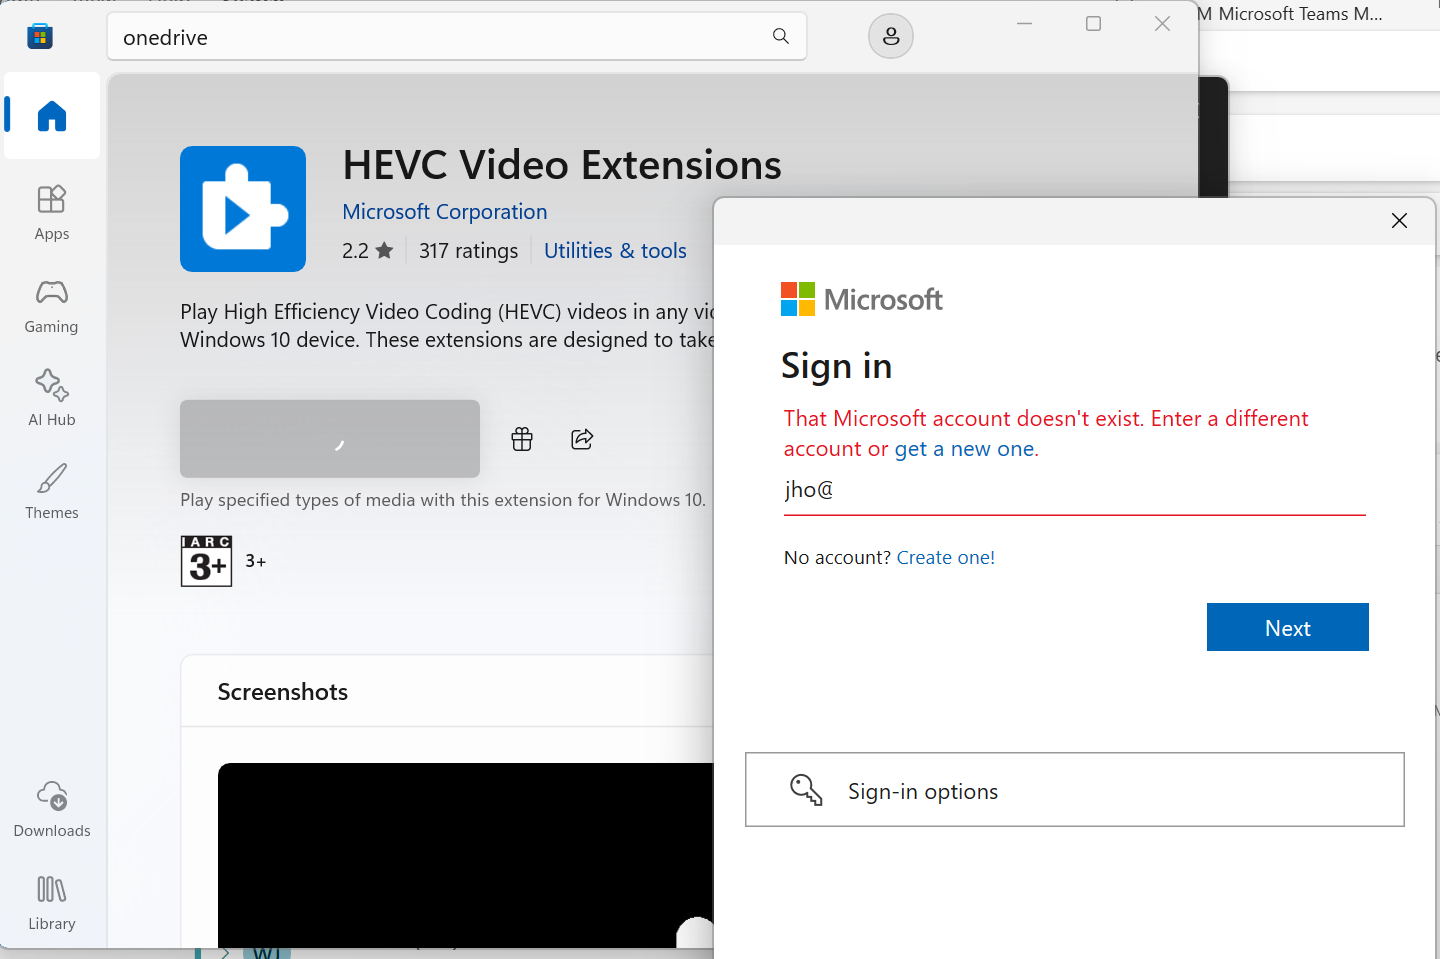Click the search magnifier icon

click(781, 37)
